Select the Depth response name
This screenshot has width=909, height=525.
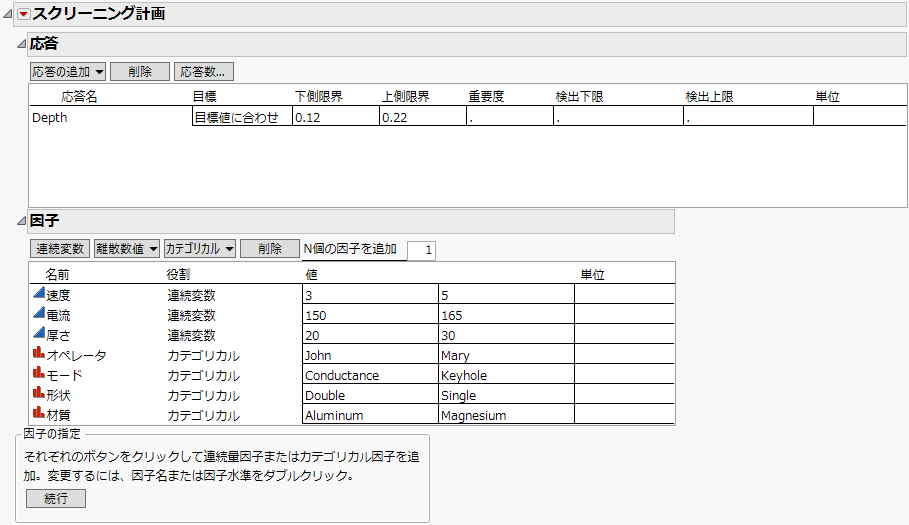coord(50,118)
